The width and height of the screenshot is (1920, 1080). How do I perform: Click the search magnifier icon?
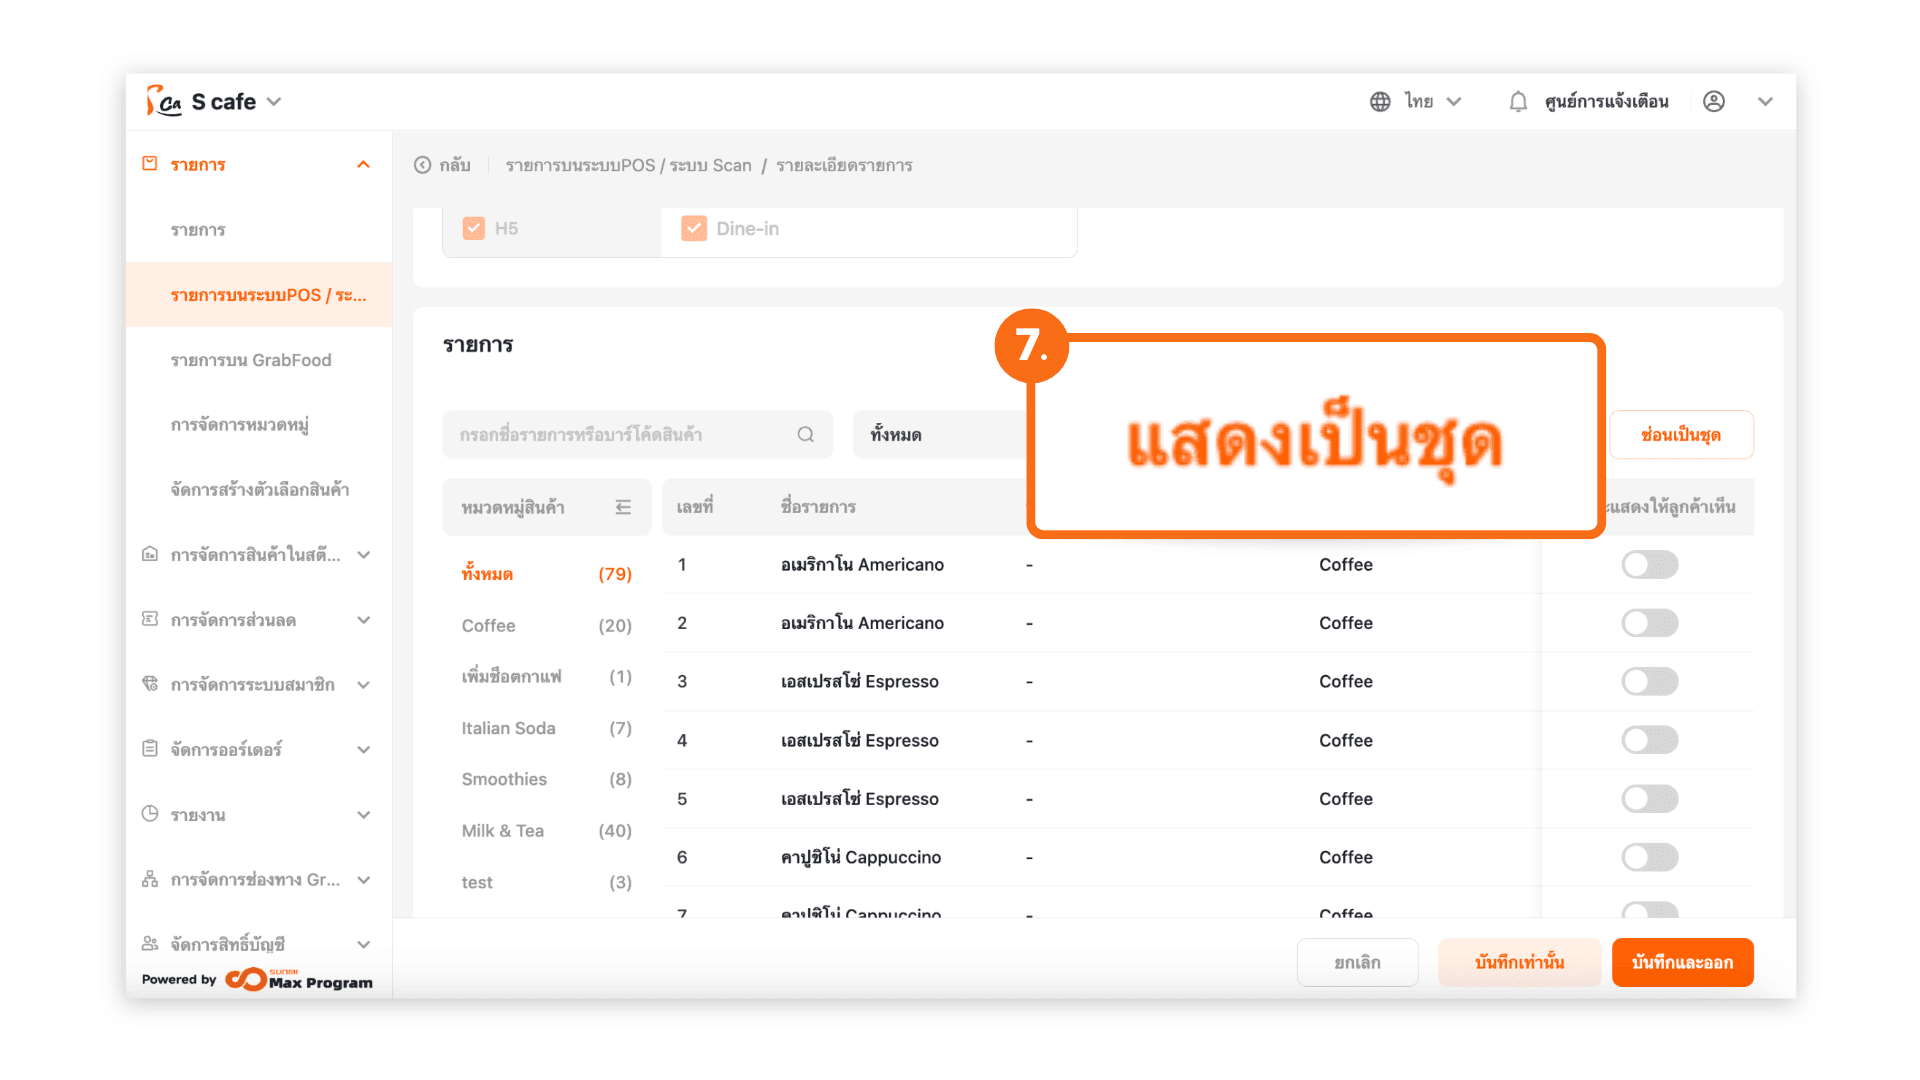point(805,434)
